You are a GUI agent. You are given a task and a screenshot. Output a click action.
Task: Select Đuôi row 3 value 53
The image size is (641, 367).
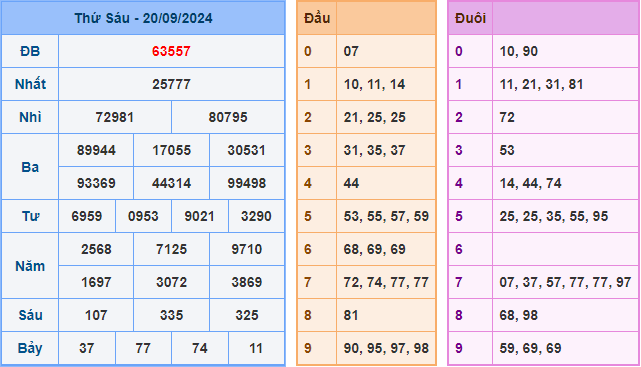pos(507,150)
